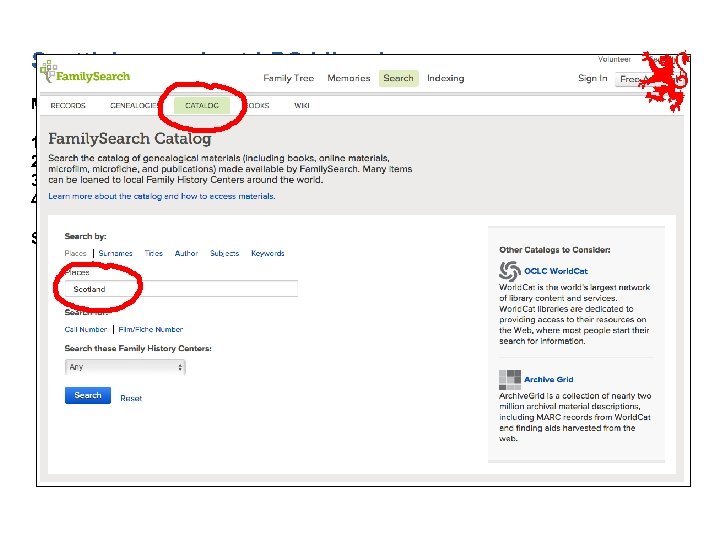This screenshot has width=720, height=540.
Task: Open the OCLC WorldCat link
Action: point(556,271)
